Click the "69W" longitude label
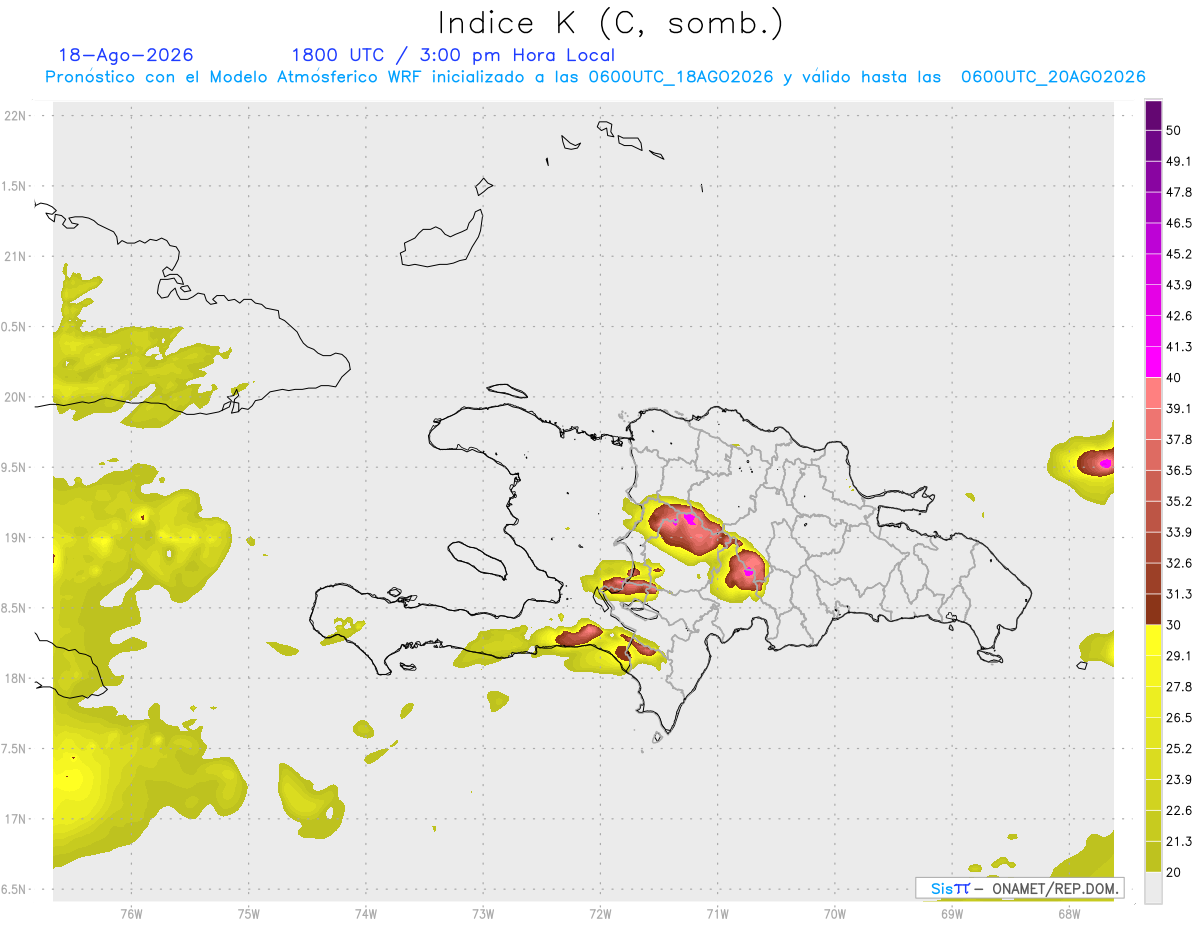The height and width of the screenshot is (927, 1200). [x=952, y=914]
